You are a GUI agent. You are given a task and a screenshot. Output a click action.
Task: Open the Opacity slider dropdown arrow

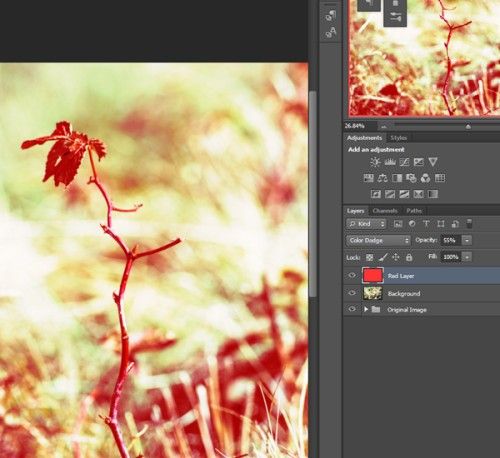(467, 240)
